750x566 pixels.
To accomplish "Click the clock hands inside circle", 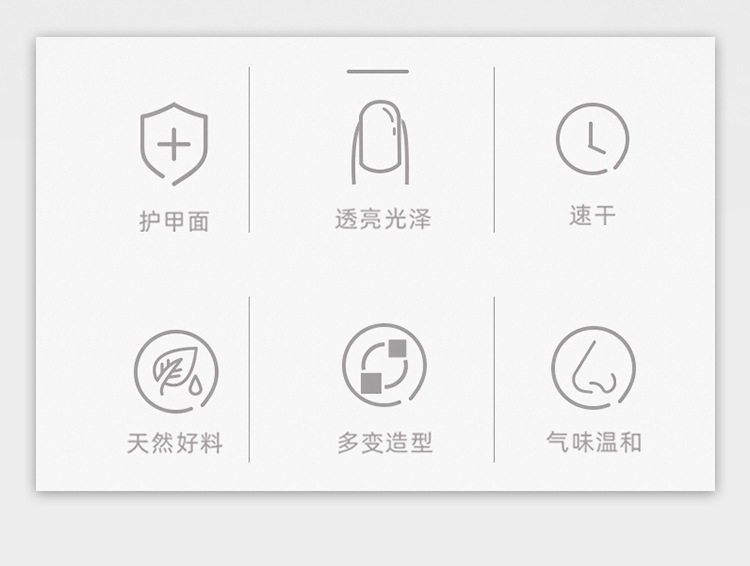I will tap(596, 138).
